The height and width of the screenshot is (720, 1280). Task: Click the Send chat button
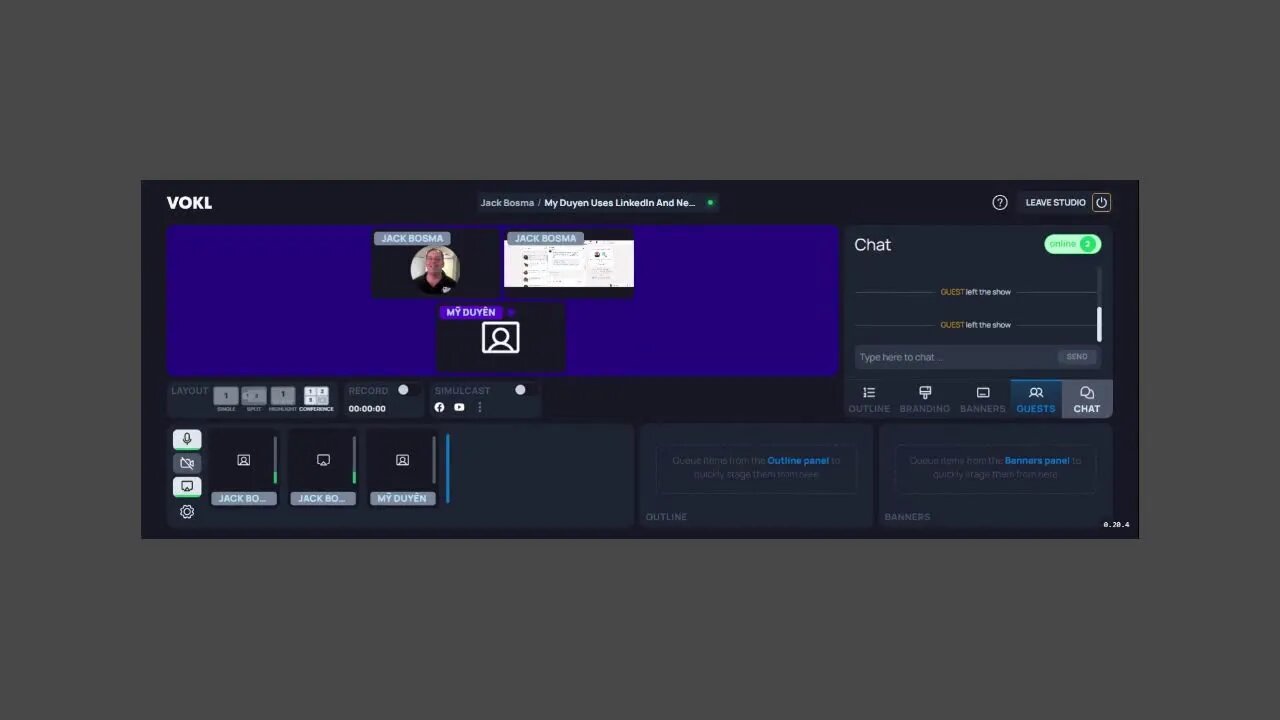click(x=1077, y=357)
